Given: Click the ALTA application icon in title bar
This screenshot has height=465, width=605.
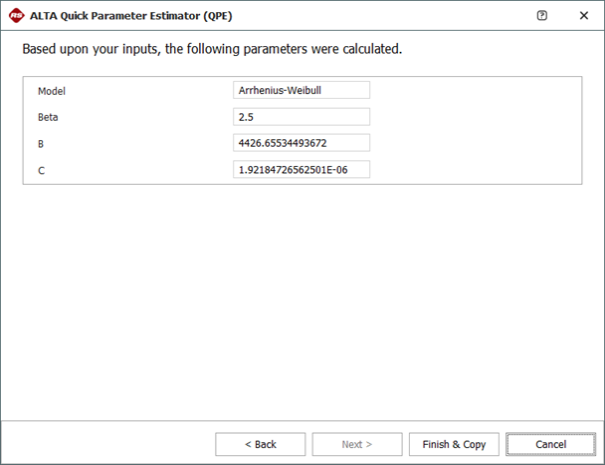Looking at the screenshot, I should [16, 16].
